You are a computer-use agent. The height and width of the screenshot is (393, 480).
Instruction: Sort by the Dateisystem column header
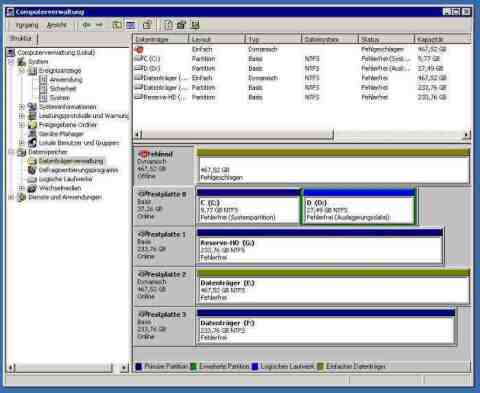[x=329, y=39]
